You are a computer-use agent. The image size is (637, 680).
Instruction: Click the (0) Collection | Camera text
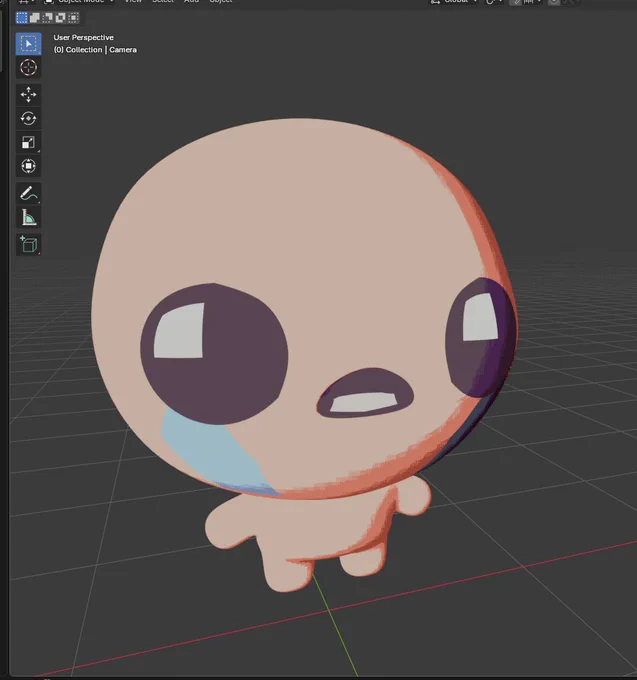click(95, 50)
